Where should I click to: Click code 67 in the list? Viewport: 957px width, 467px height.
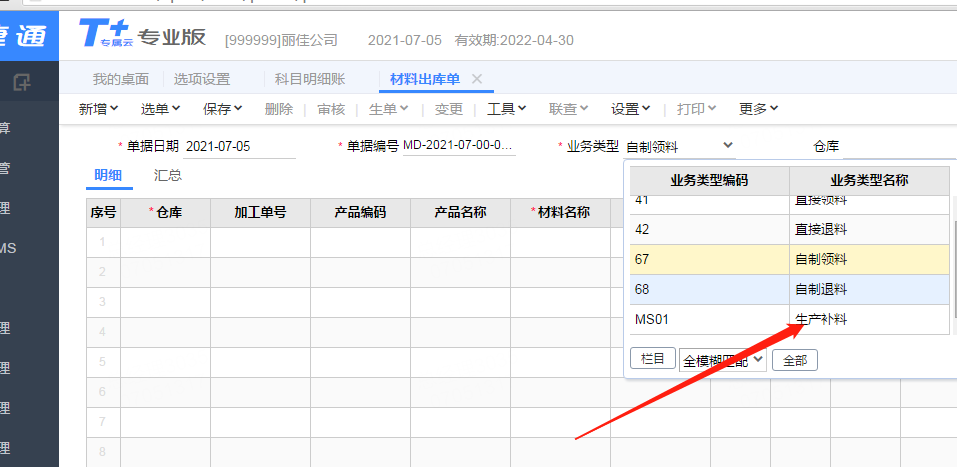[641, 259]
